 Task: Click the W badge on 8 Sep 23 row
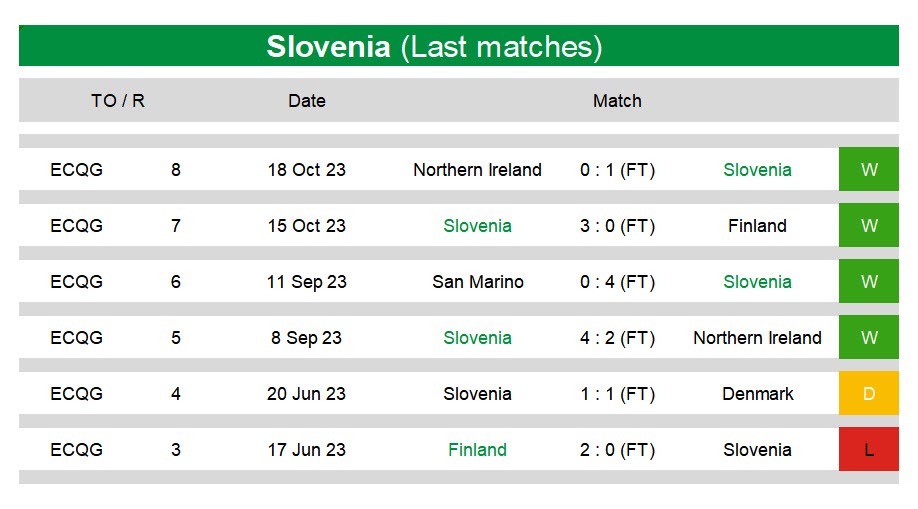pos(868,337)
